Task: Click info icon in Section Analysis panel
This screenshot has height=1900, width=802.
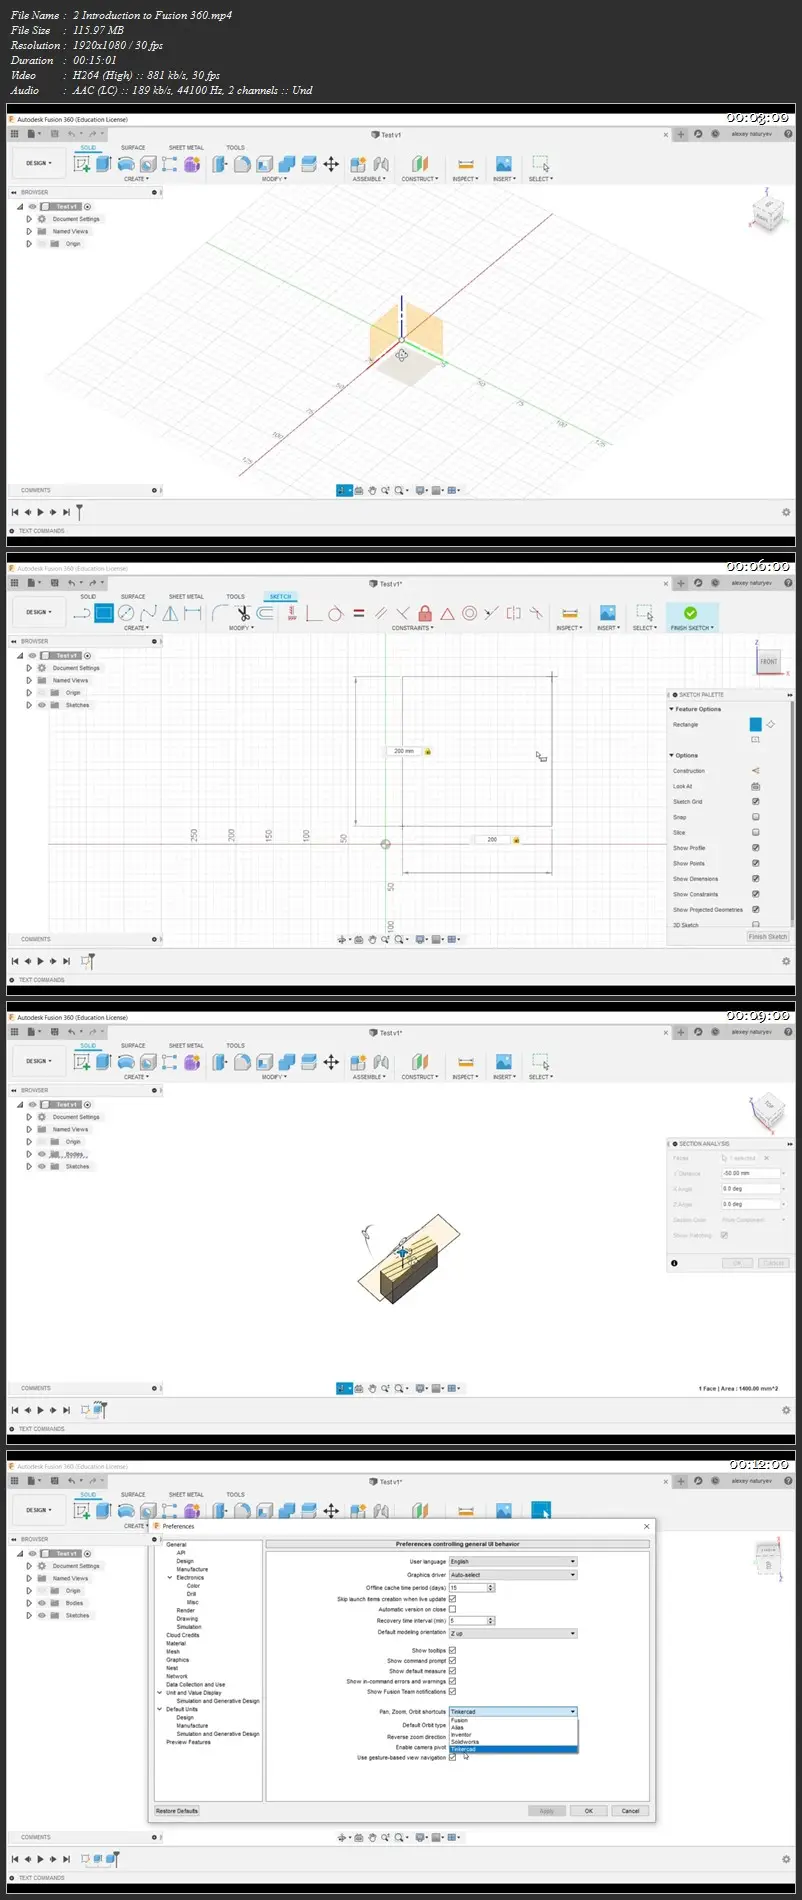Action: tap(674, 1263)
